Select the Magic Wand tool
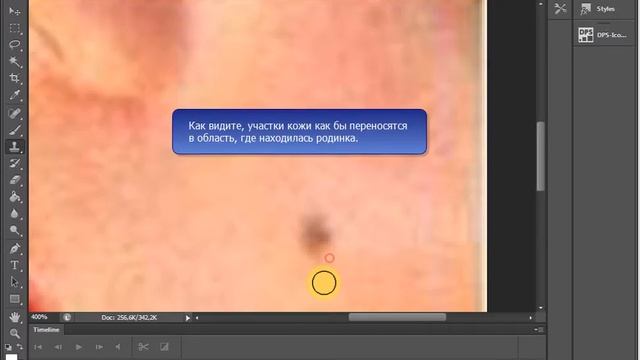This screenshot has height=360, width=640. click(x=15, y=61)
